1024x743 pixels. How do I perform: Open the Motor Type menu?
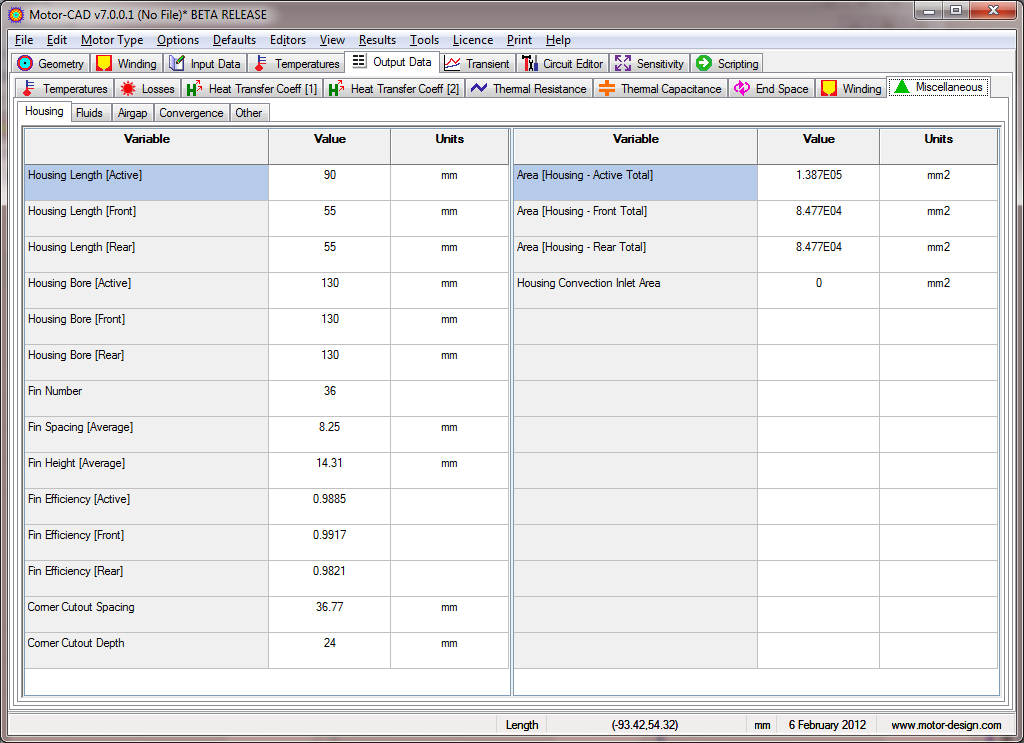click(112, 40)
